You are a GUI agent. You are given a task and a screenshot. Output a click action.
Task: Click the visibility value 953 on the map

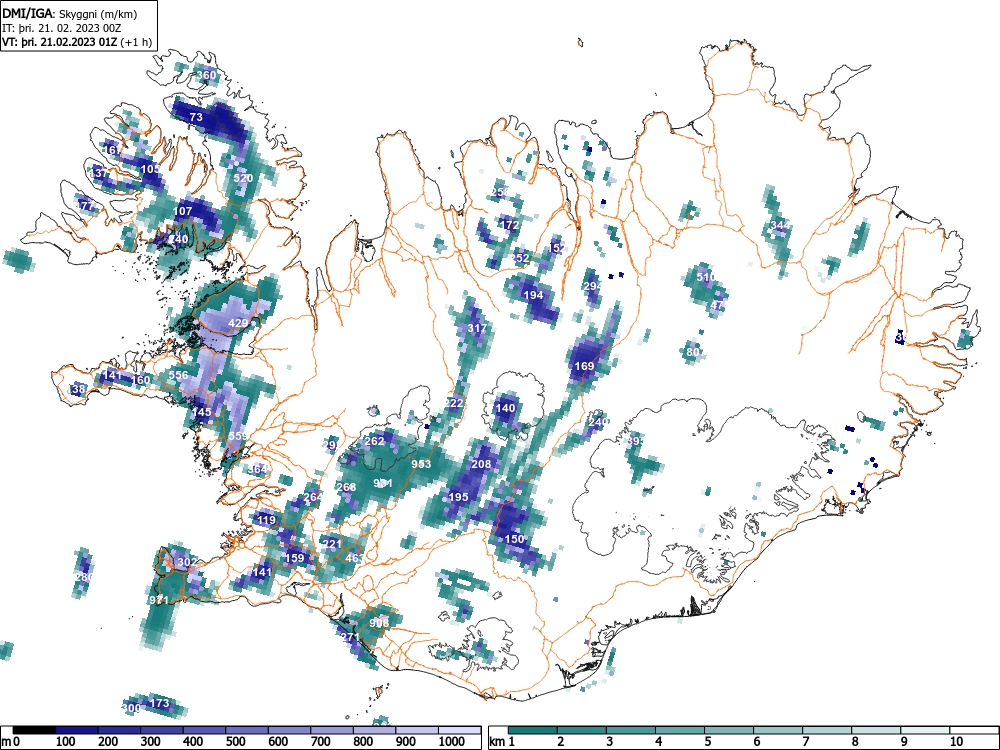coord(421,464)
